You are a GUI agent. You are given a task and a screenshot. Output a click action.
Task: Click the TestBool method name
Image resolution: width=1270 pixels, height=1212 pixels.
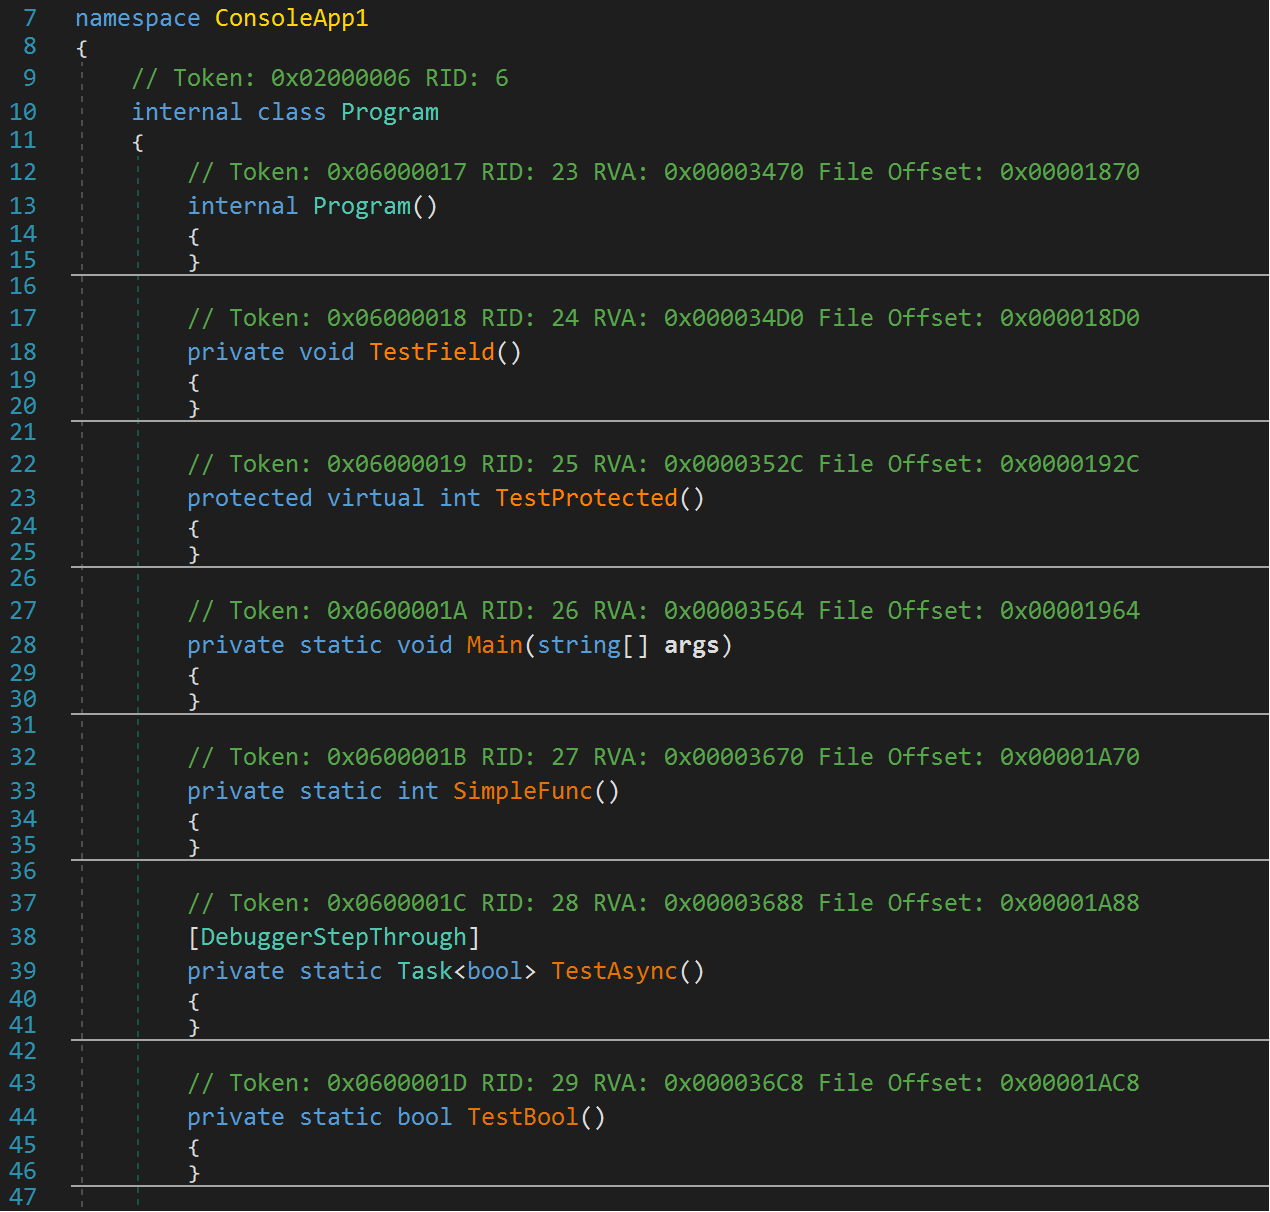coord(522,1117)
